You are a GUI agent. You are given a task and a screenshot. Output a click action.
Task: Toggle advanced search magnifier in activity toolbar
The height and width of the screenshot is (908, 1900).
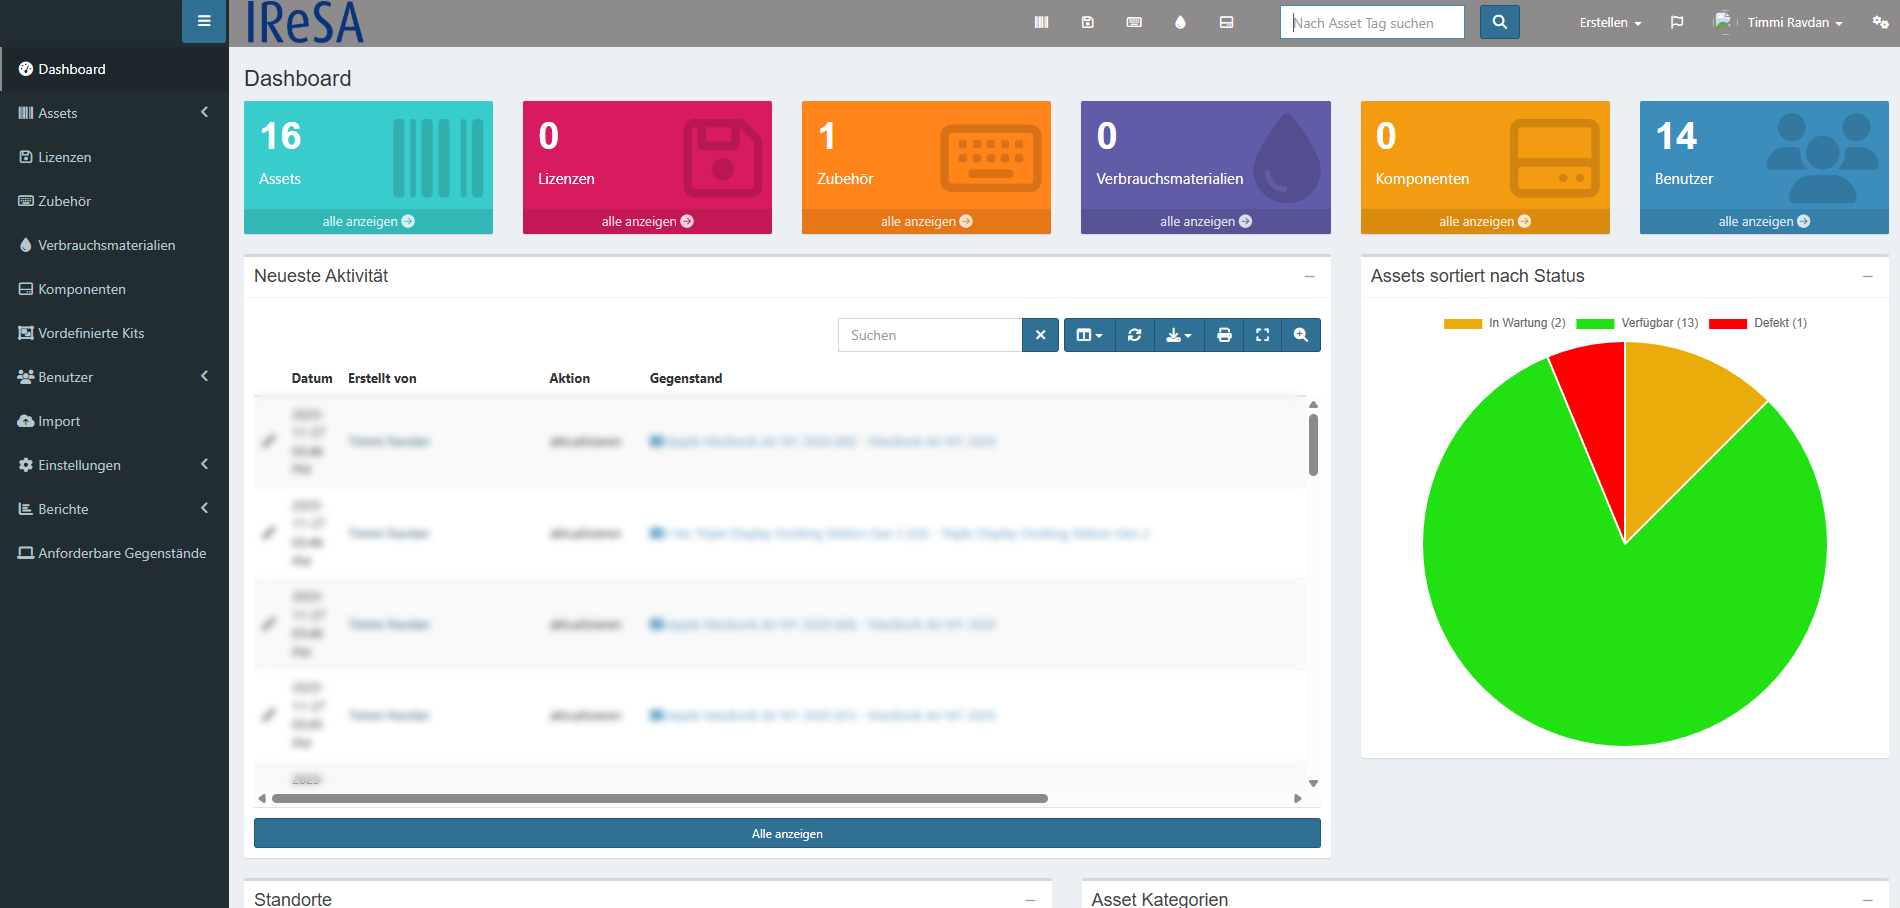[1300, 335]
